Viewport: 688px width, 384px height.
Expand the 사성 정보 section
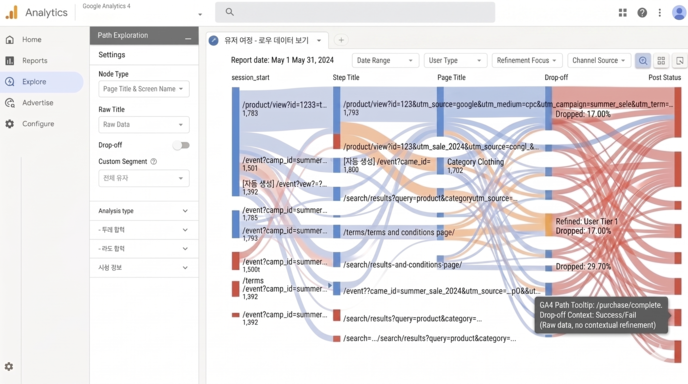coord(144,268)
